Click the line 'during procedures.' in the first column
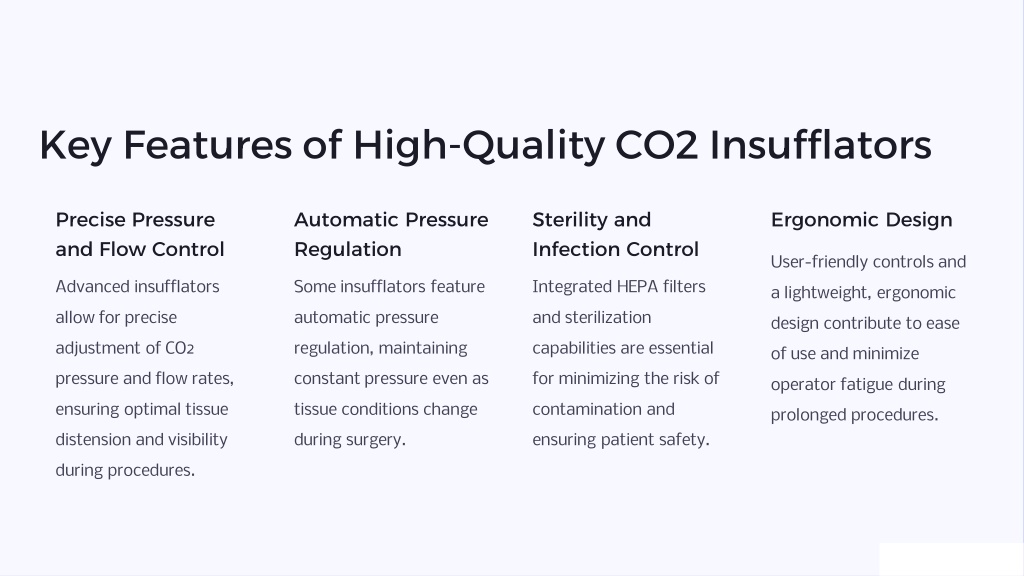Screen dimensions: 1024x576 coord(125,471)
